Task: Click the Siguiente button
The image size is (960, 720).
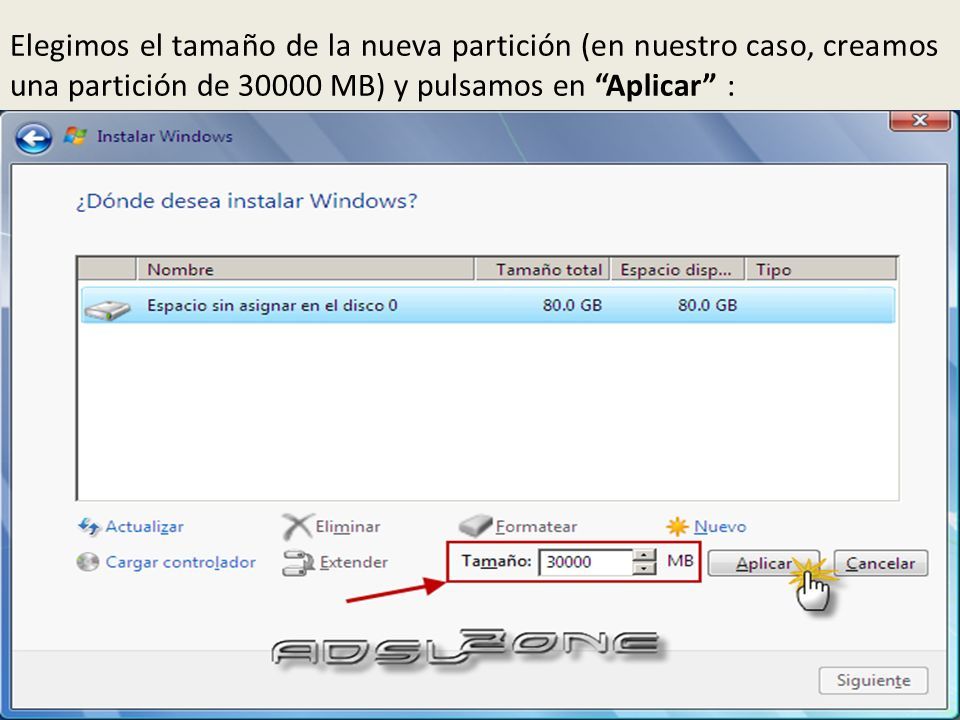Action: 874,680
